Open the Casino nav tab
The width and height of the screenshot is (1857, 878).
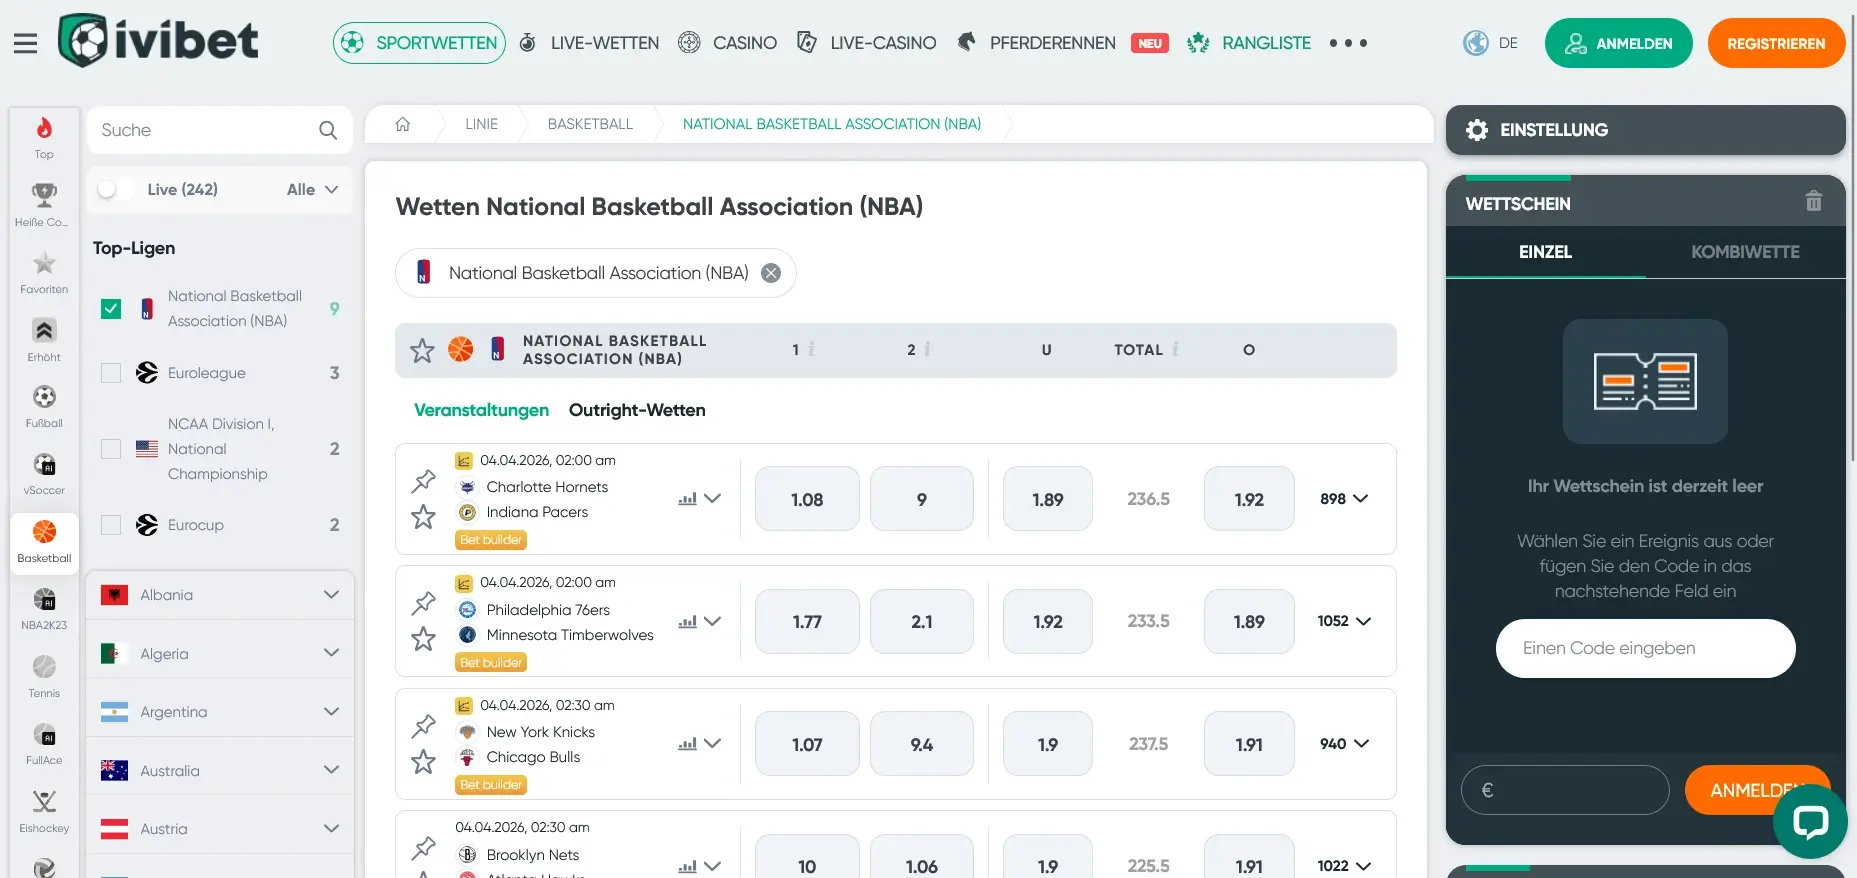(x=727, y=43)
